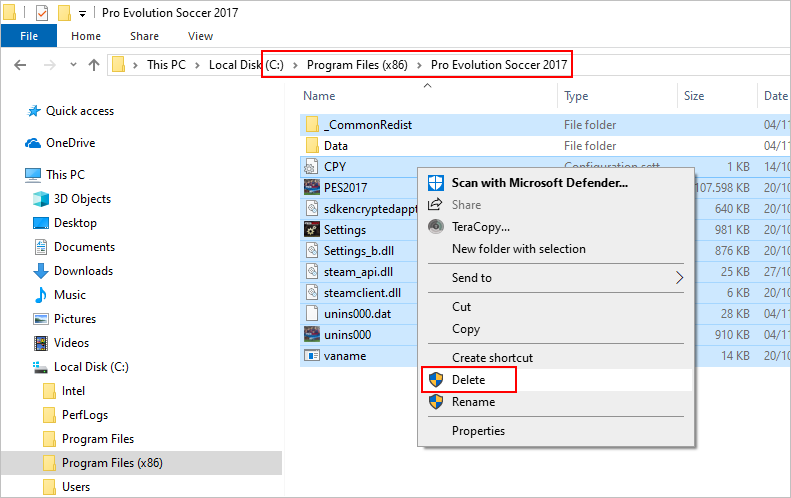This screenshot has width=791, height=498.
Task: Select Local Disk (C:) in sidebar
Action: 91,367
